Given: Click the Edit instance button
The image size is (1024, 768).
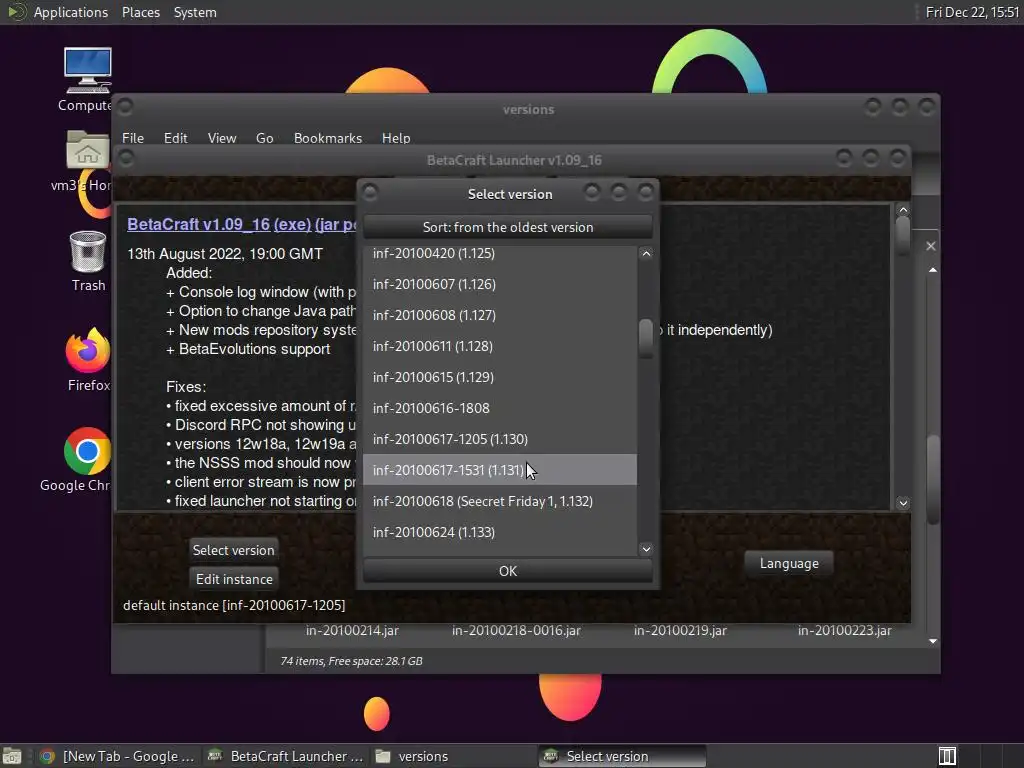Looking at the screenshot, I should pos(234,579).
